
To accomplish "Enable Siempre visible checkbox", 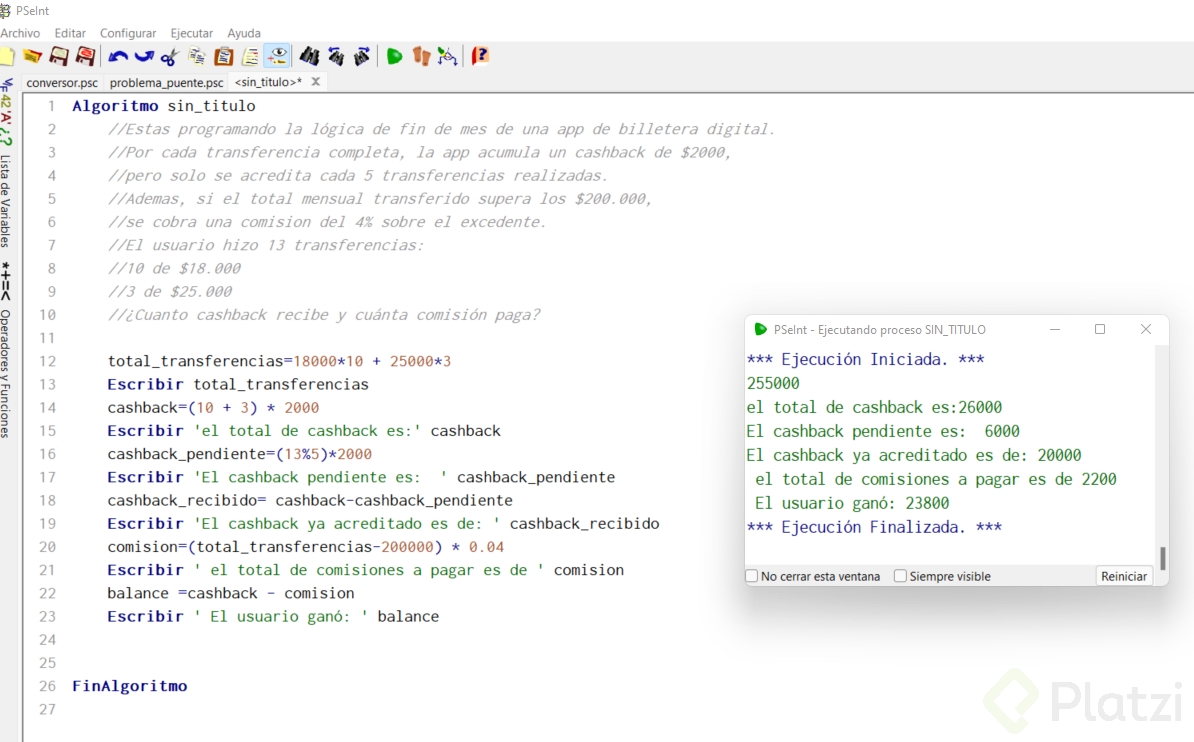I will pos(900,576).
